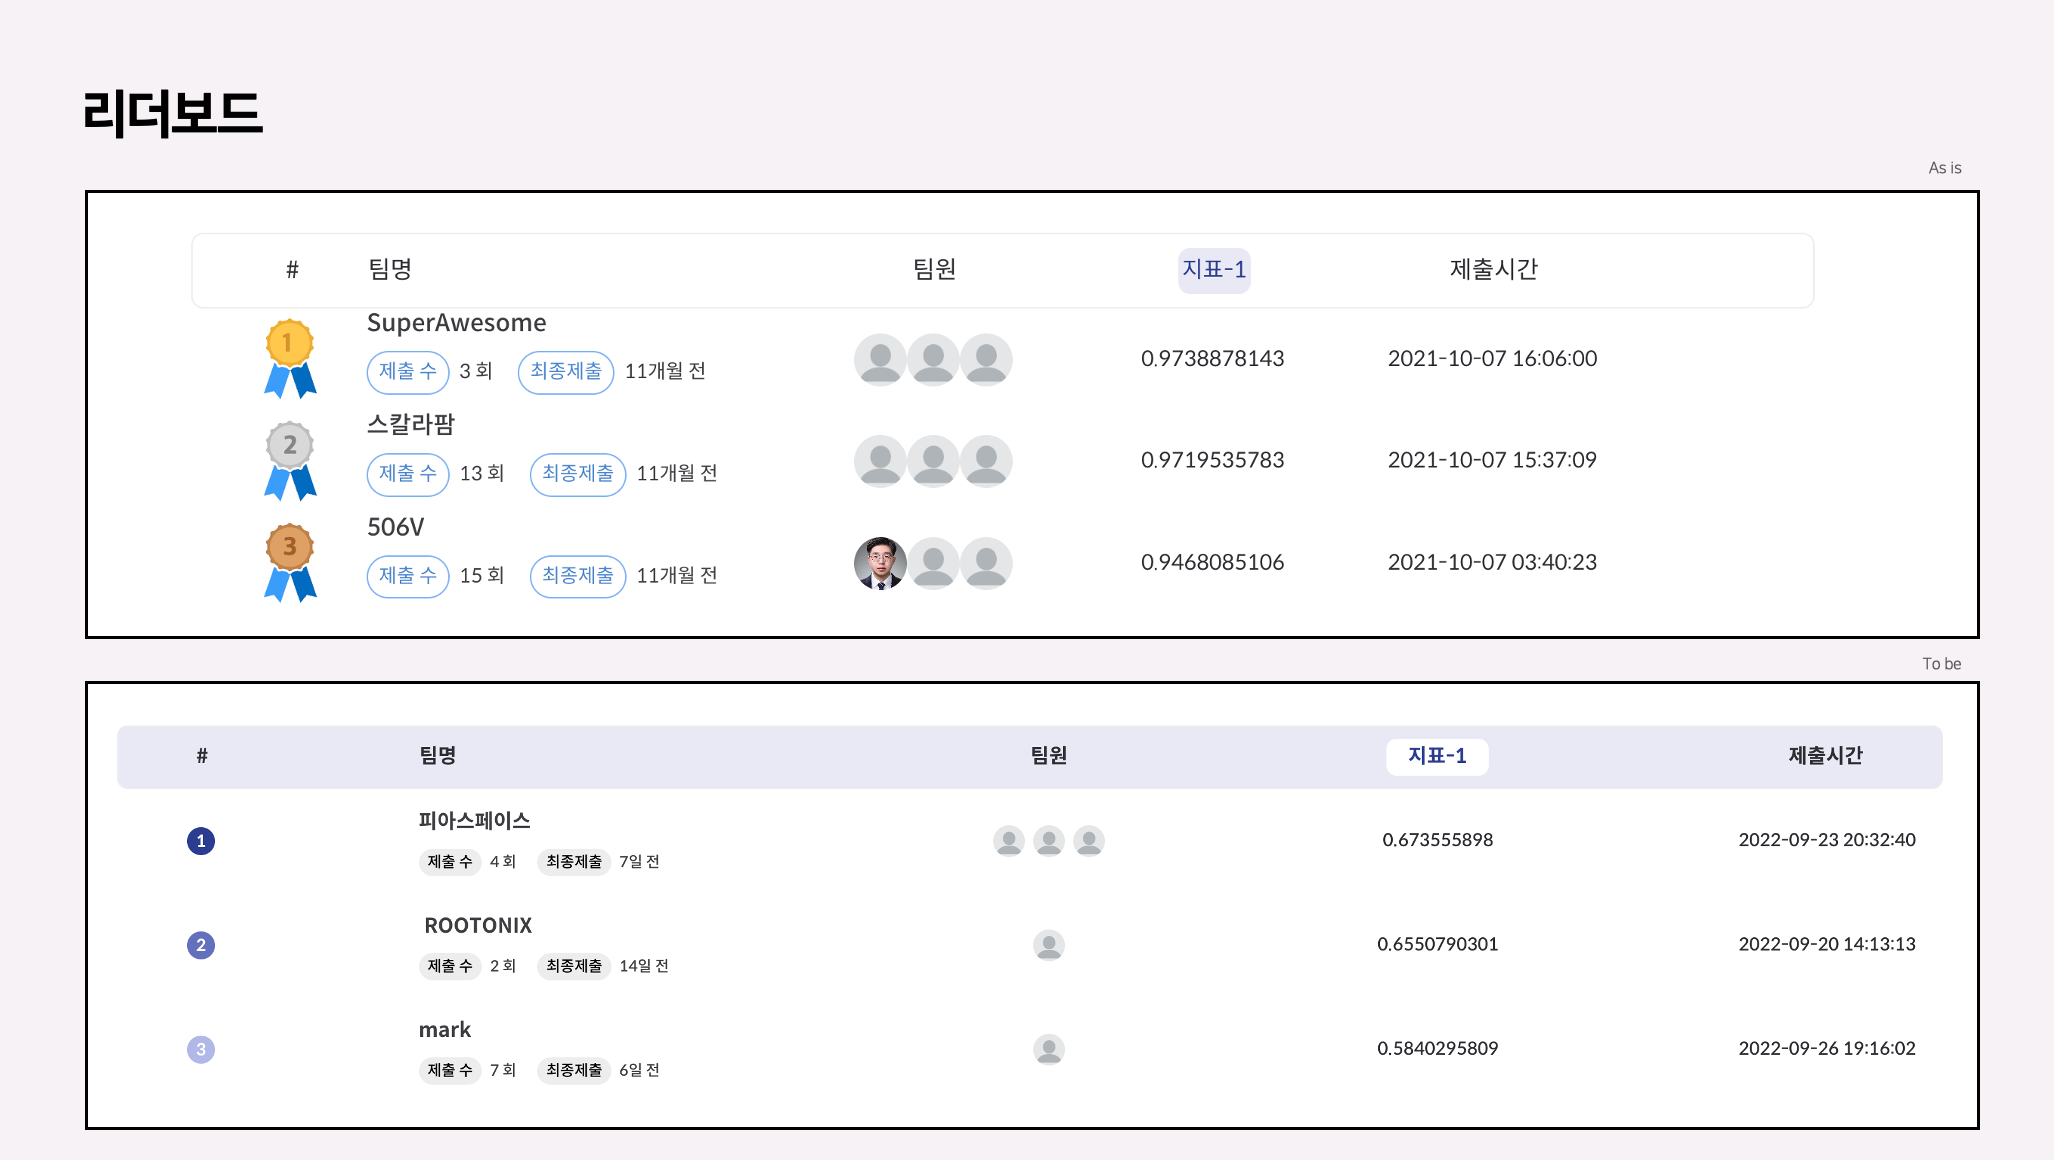2054x1160 pixels.
Task: Click SuperAwesome's 최종제출 badge
Action: (565, 372)
